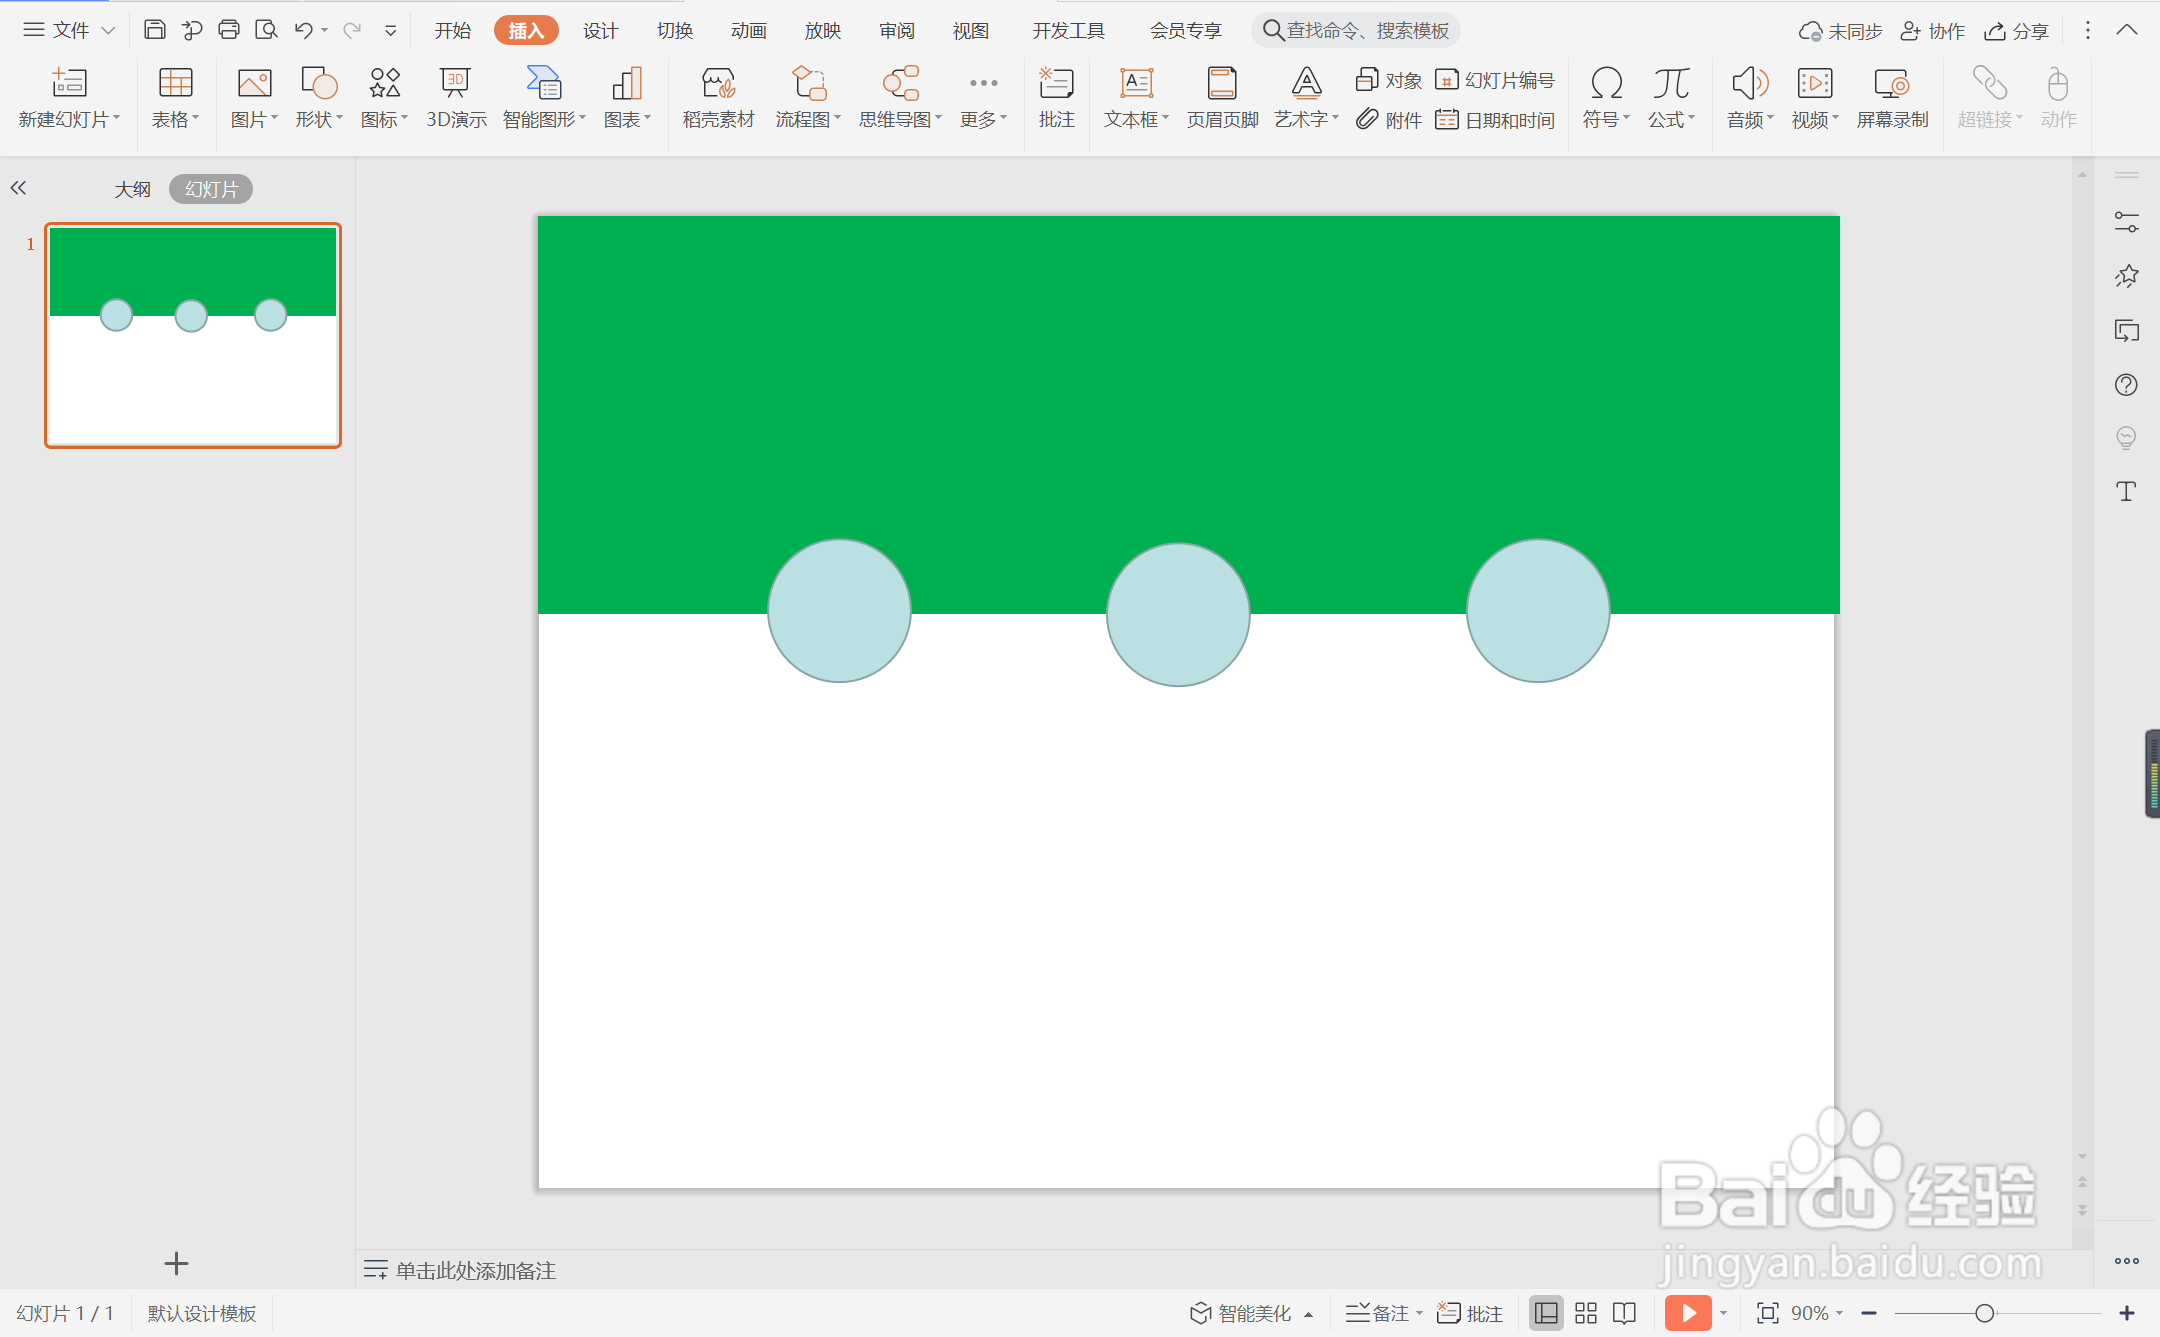Switch to normal view in status bar
2160x1337 pixels.
click(x=1546, y=1313)
